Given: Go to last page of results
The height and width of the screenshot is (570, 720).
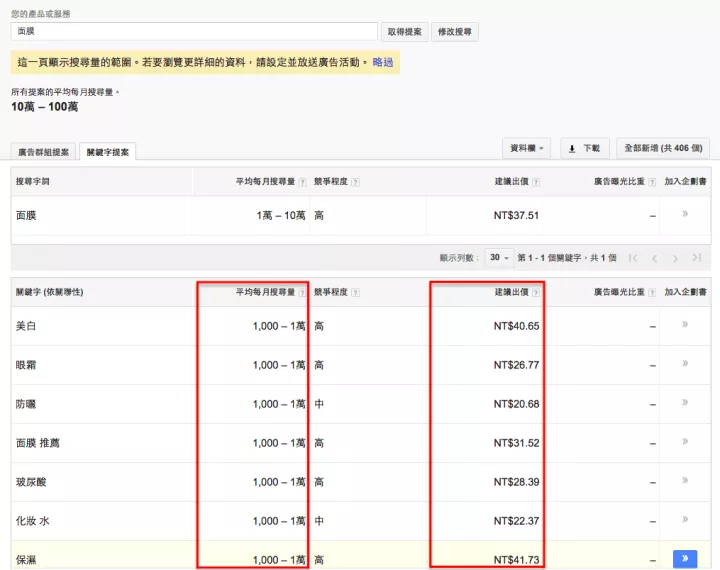Looking at the screenshot, I should click(697, 257).
